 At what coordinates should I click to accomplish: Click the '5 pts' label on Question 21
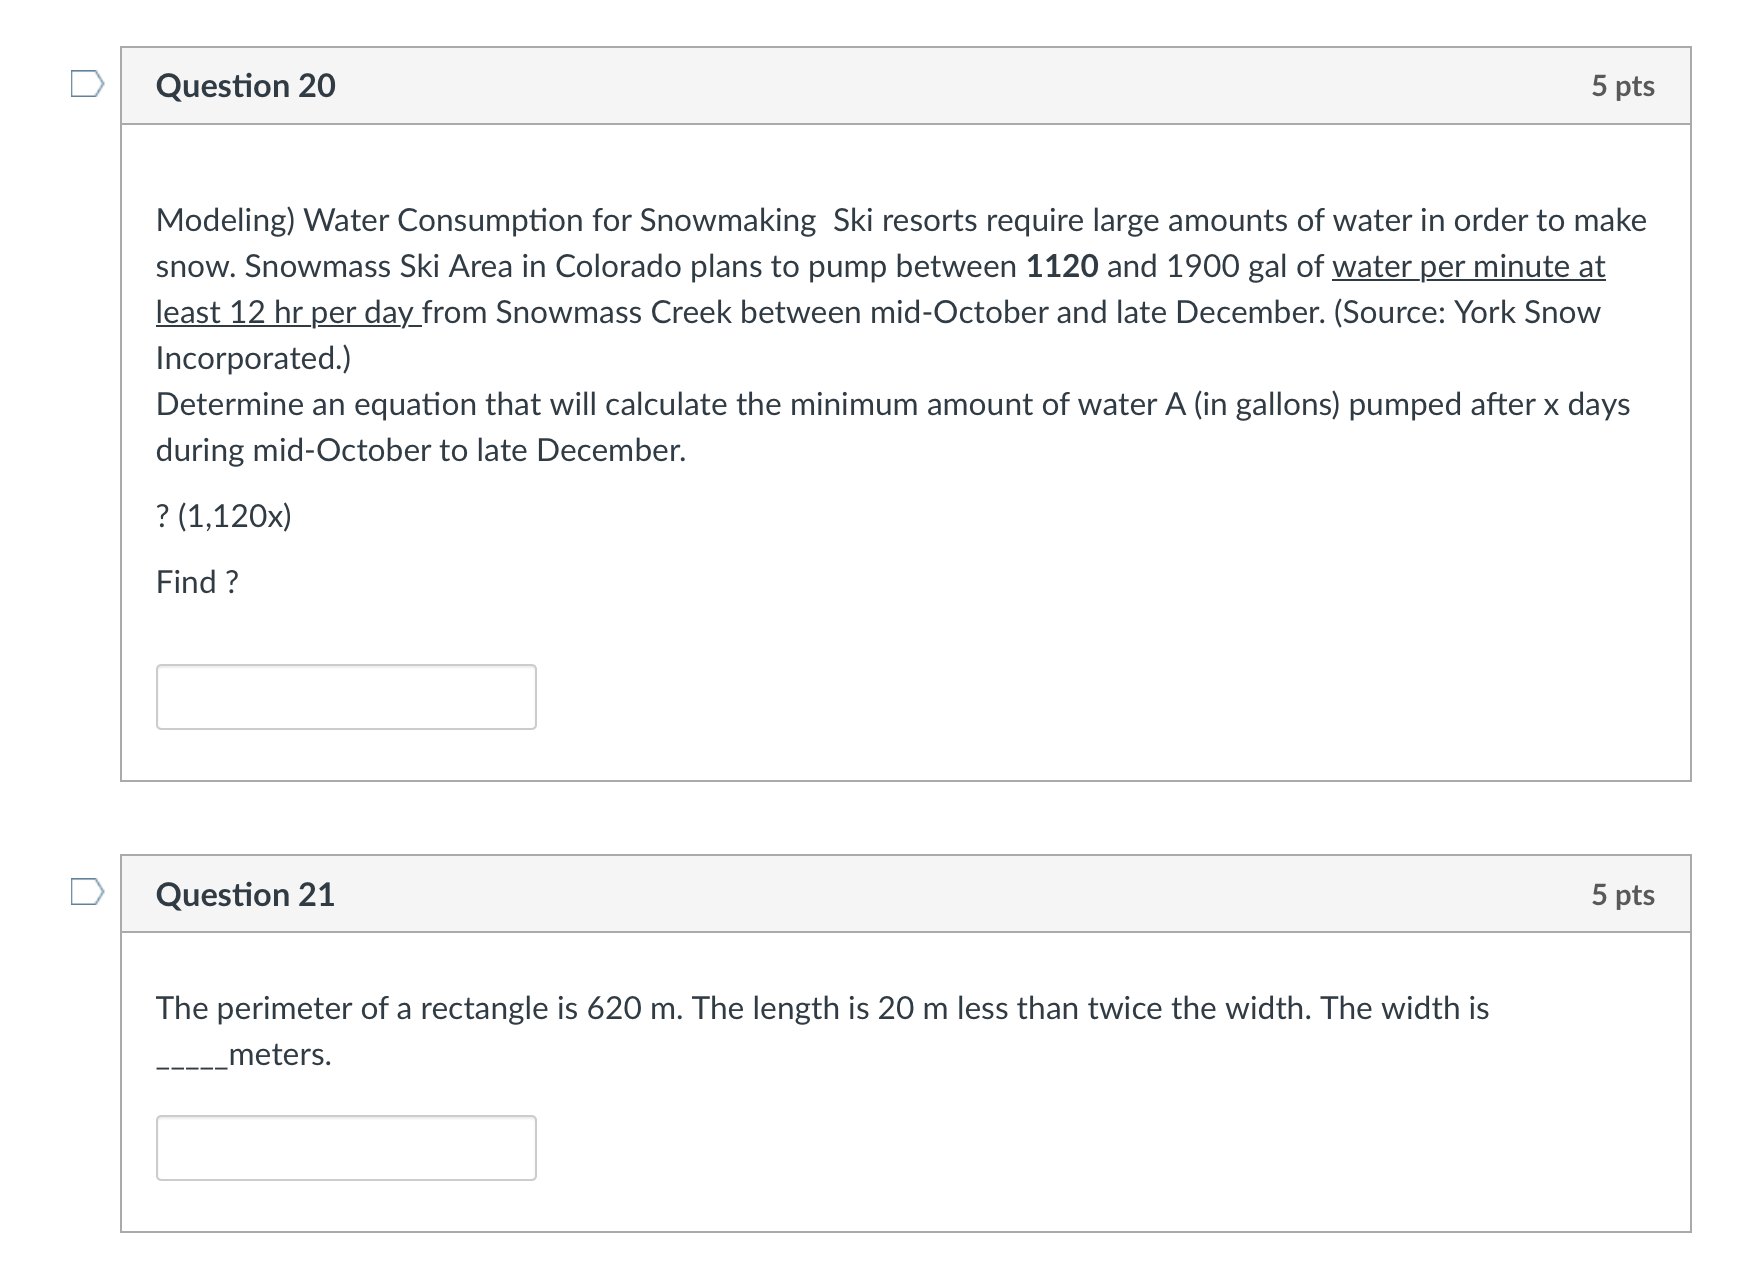pos(1625,895)
